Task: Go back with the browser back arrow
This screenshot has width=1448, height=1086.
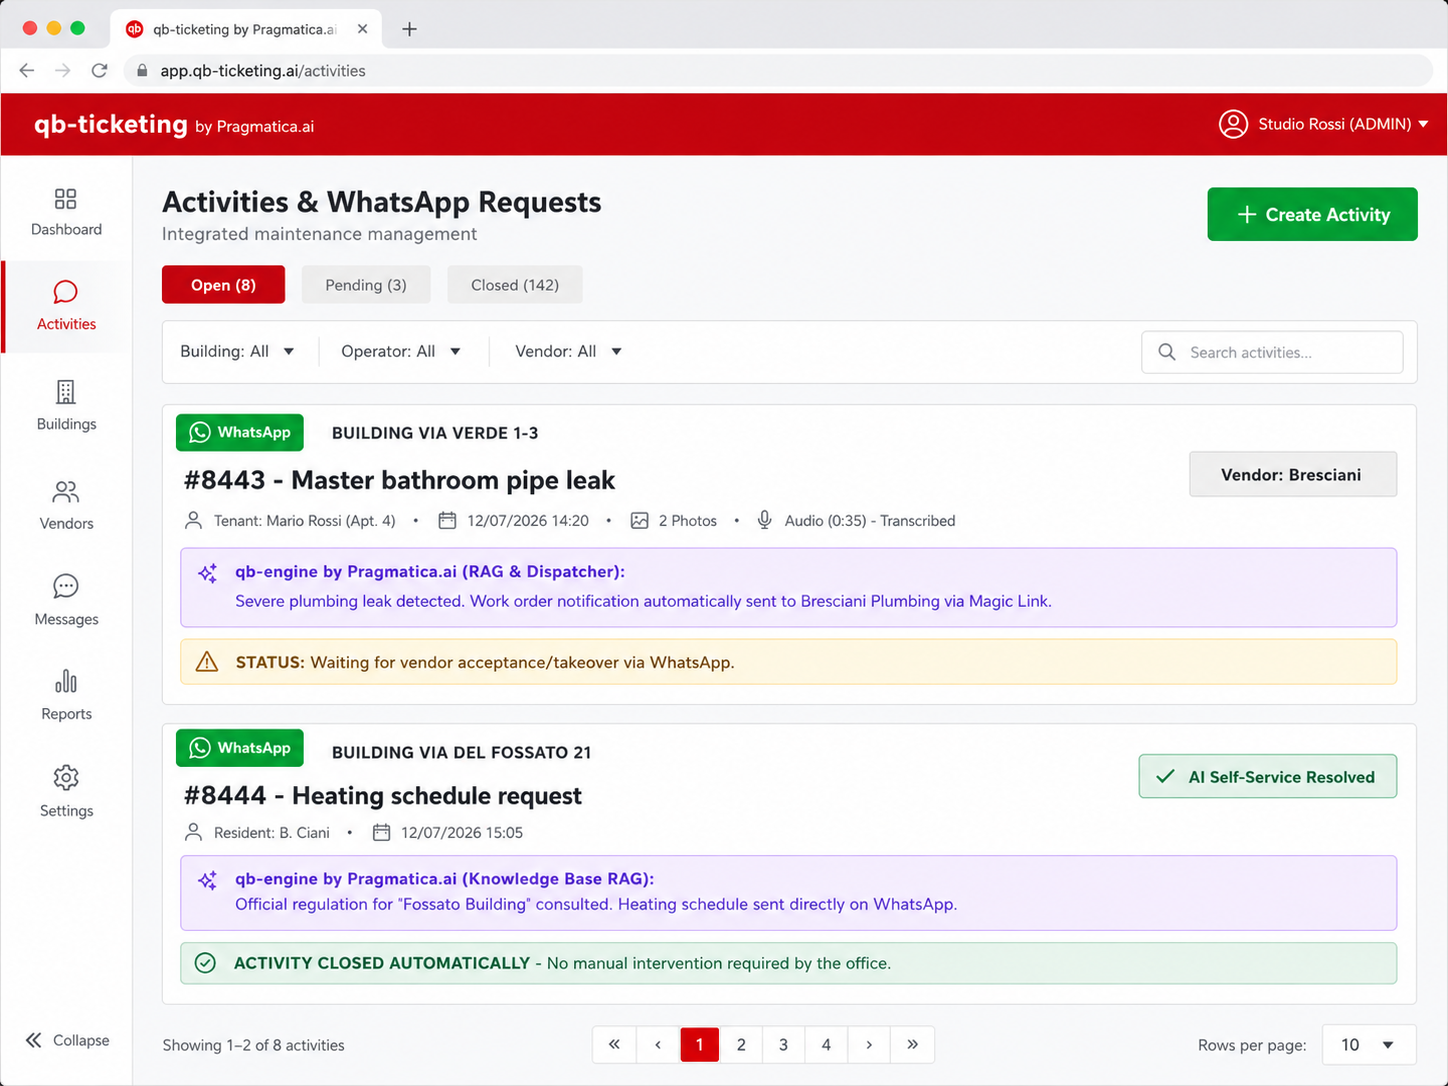Action: pyautogui.click(x=27, y=70)
